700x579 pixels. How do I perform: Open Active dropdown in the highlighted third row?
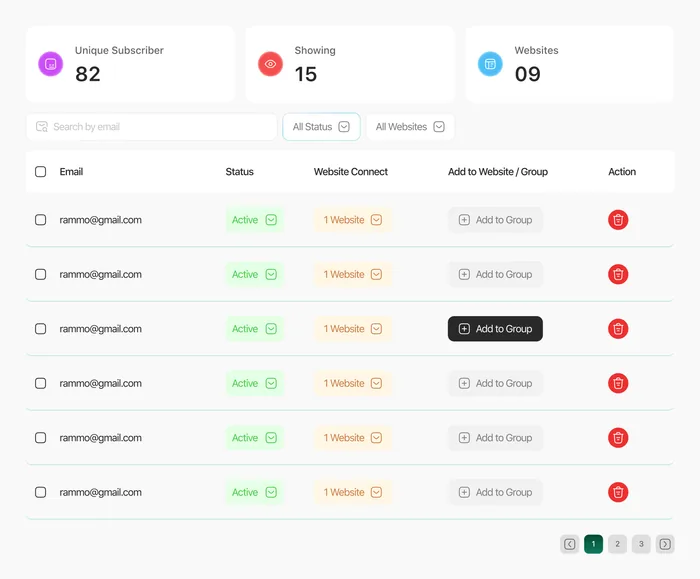(254, 329)
